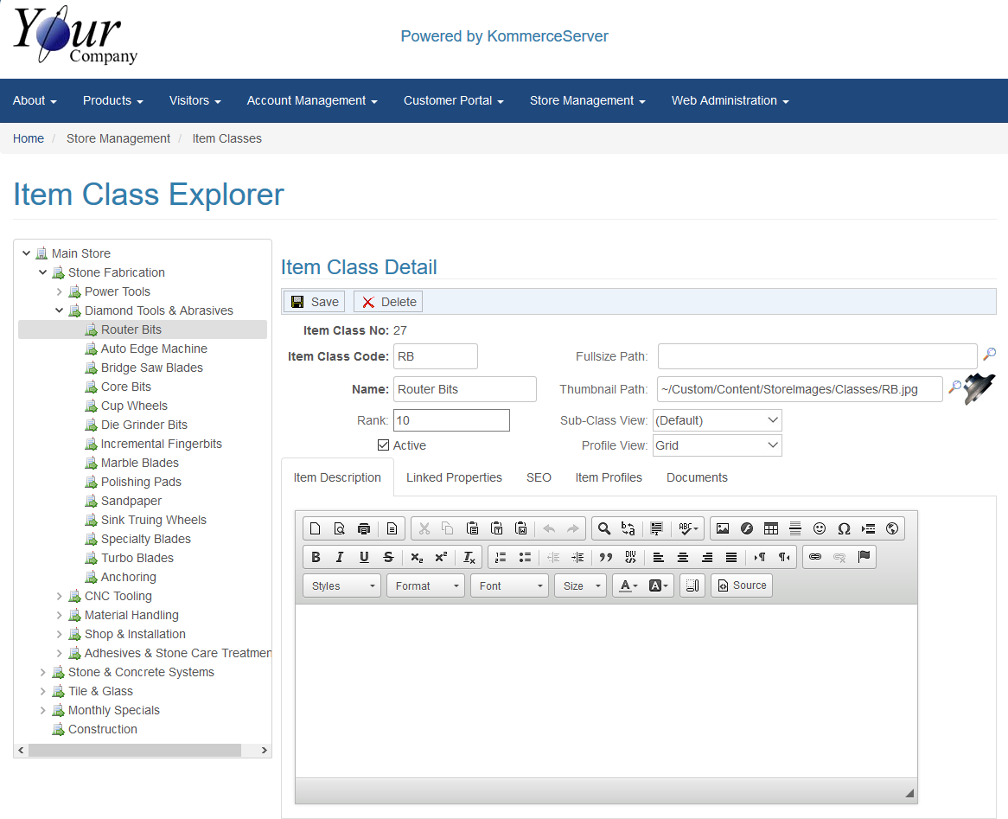Click the smiley emoticon icon
Screen dimensions: 1008x819
click(819, 528)
